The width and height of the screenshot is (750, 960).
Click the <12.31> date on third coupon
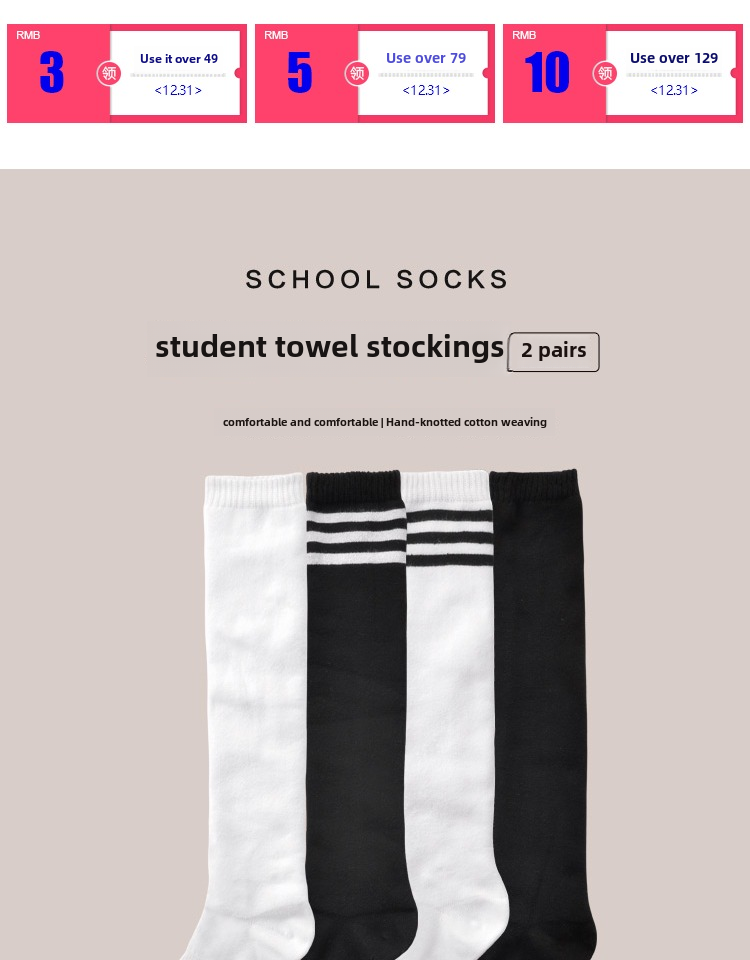(674, 90)
